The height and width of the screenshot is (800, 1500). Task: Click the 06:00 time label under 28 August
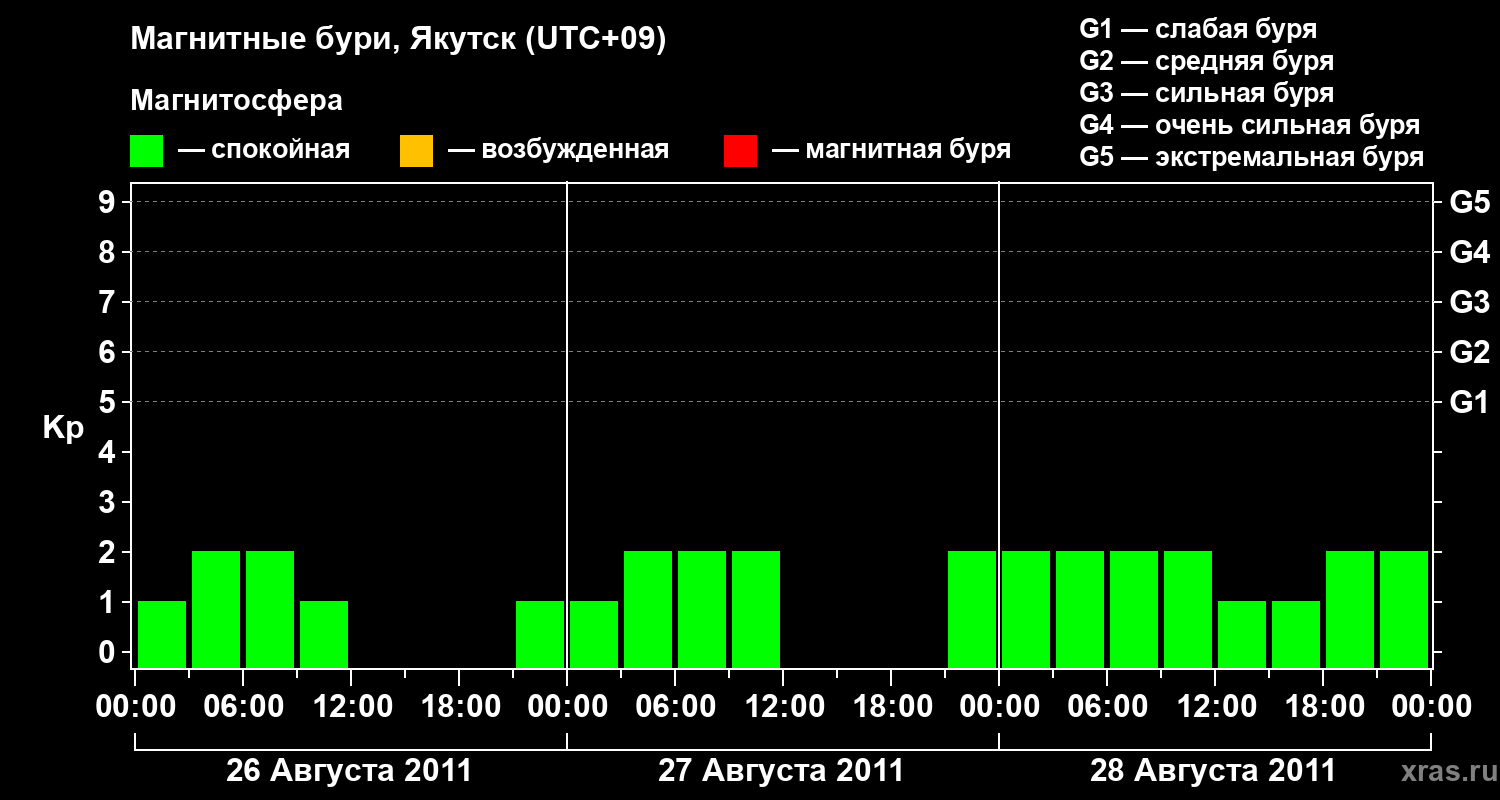pyautogui.click(x=1107, y=707)
